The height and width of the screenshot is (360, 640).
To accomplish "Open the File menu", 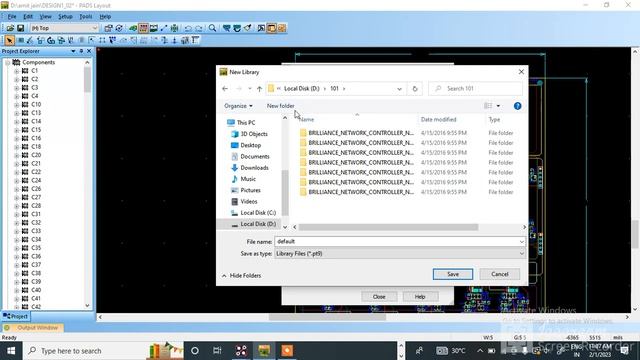I will 12,17.
